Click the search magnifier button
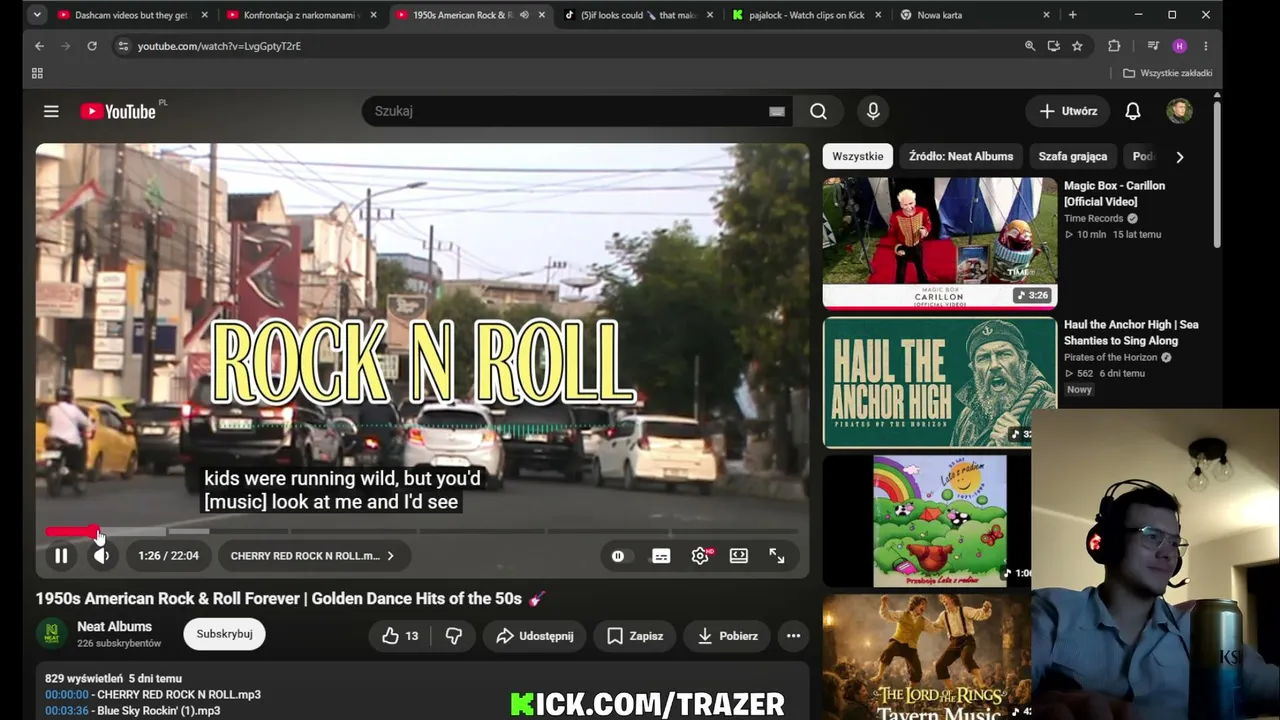 point(818,111)
